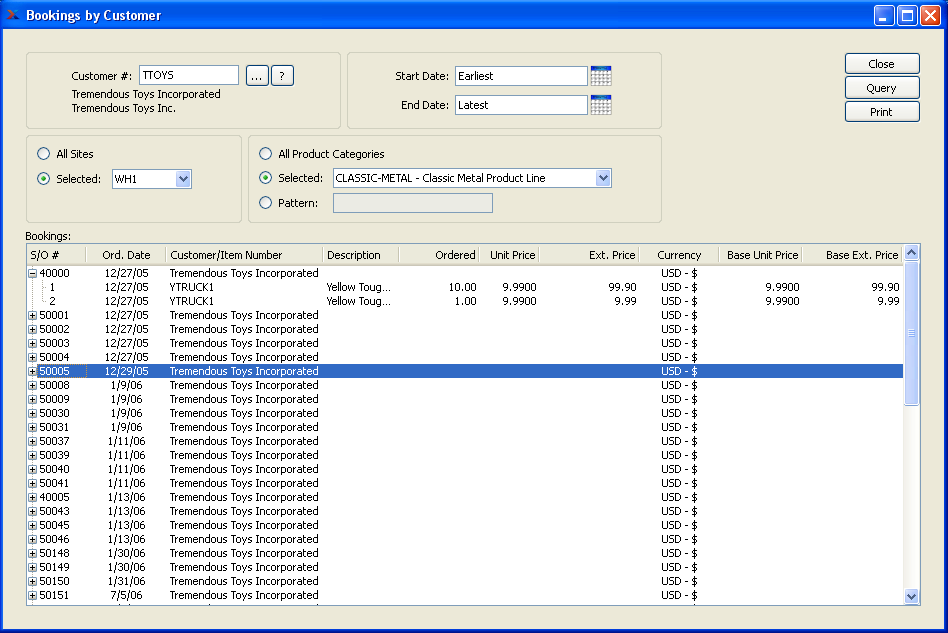Image resolution: width=948 pixels, height=633 pixels.
Task: Open the CLASSIC-METAL product category dropdown
Action: [602, 178]
